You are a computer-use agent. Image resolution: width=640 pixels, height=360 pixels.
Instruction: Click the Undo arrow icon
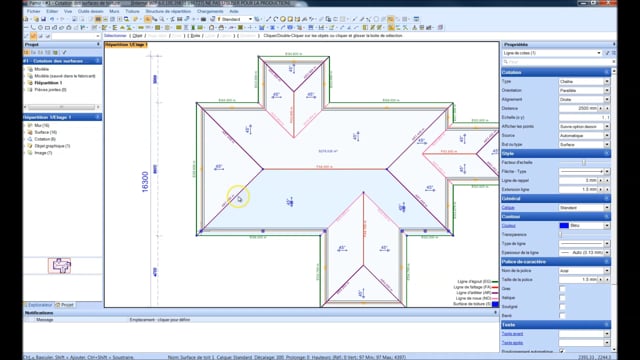[52, 19]
